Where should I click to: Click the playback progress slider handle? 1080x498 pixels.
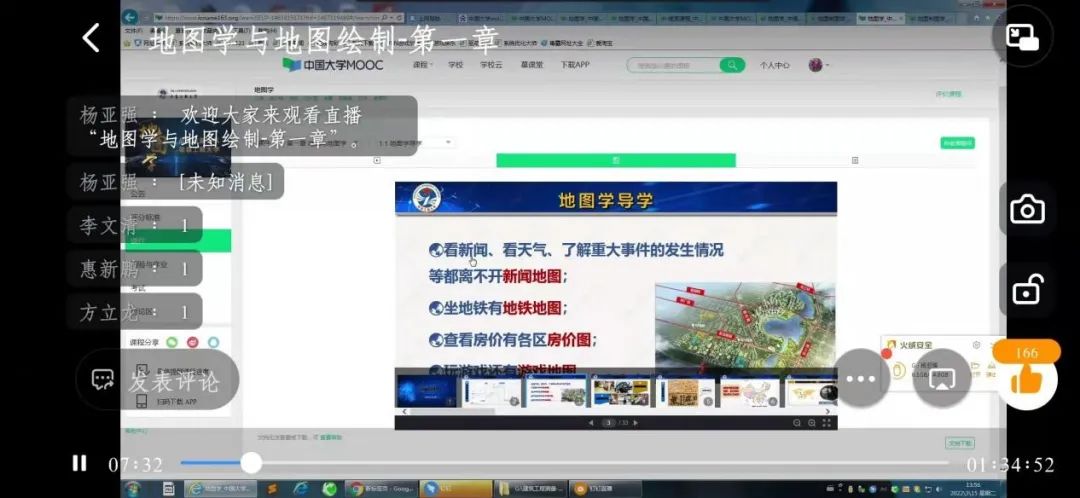click(251, 463)
